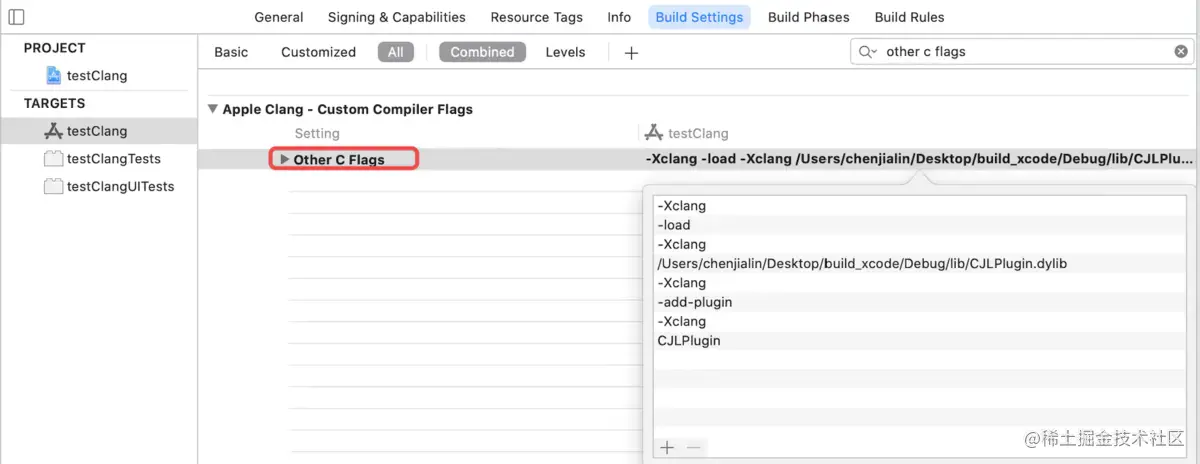Toggle the Combined view filter
The height and width of the screenshot is (464, 1200).
pyautogui.click(x=482, y=52)
